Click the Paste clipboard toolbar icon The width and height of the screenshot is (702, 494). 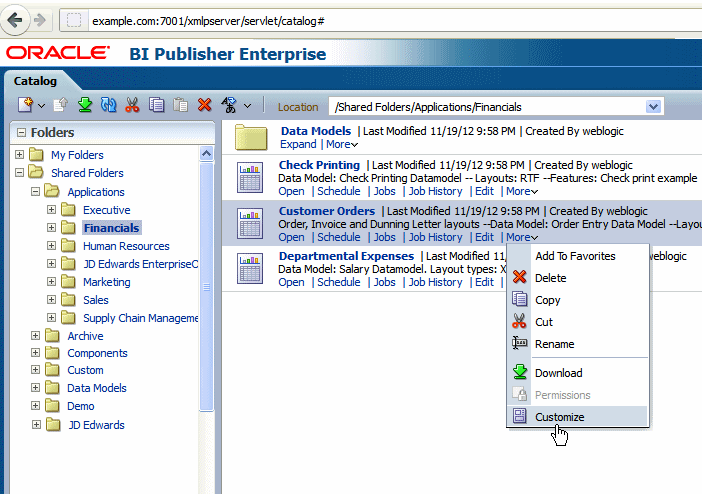(180, 105)
